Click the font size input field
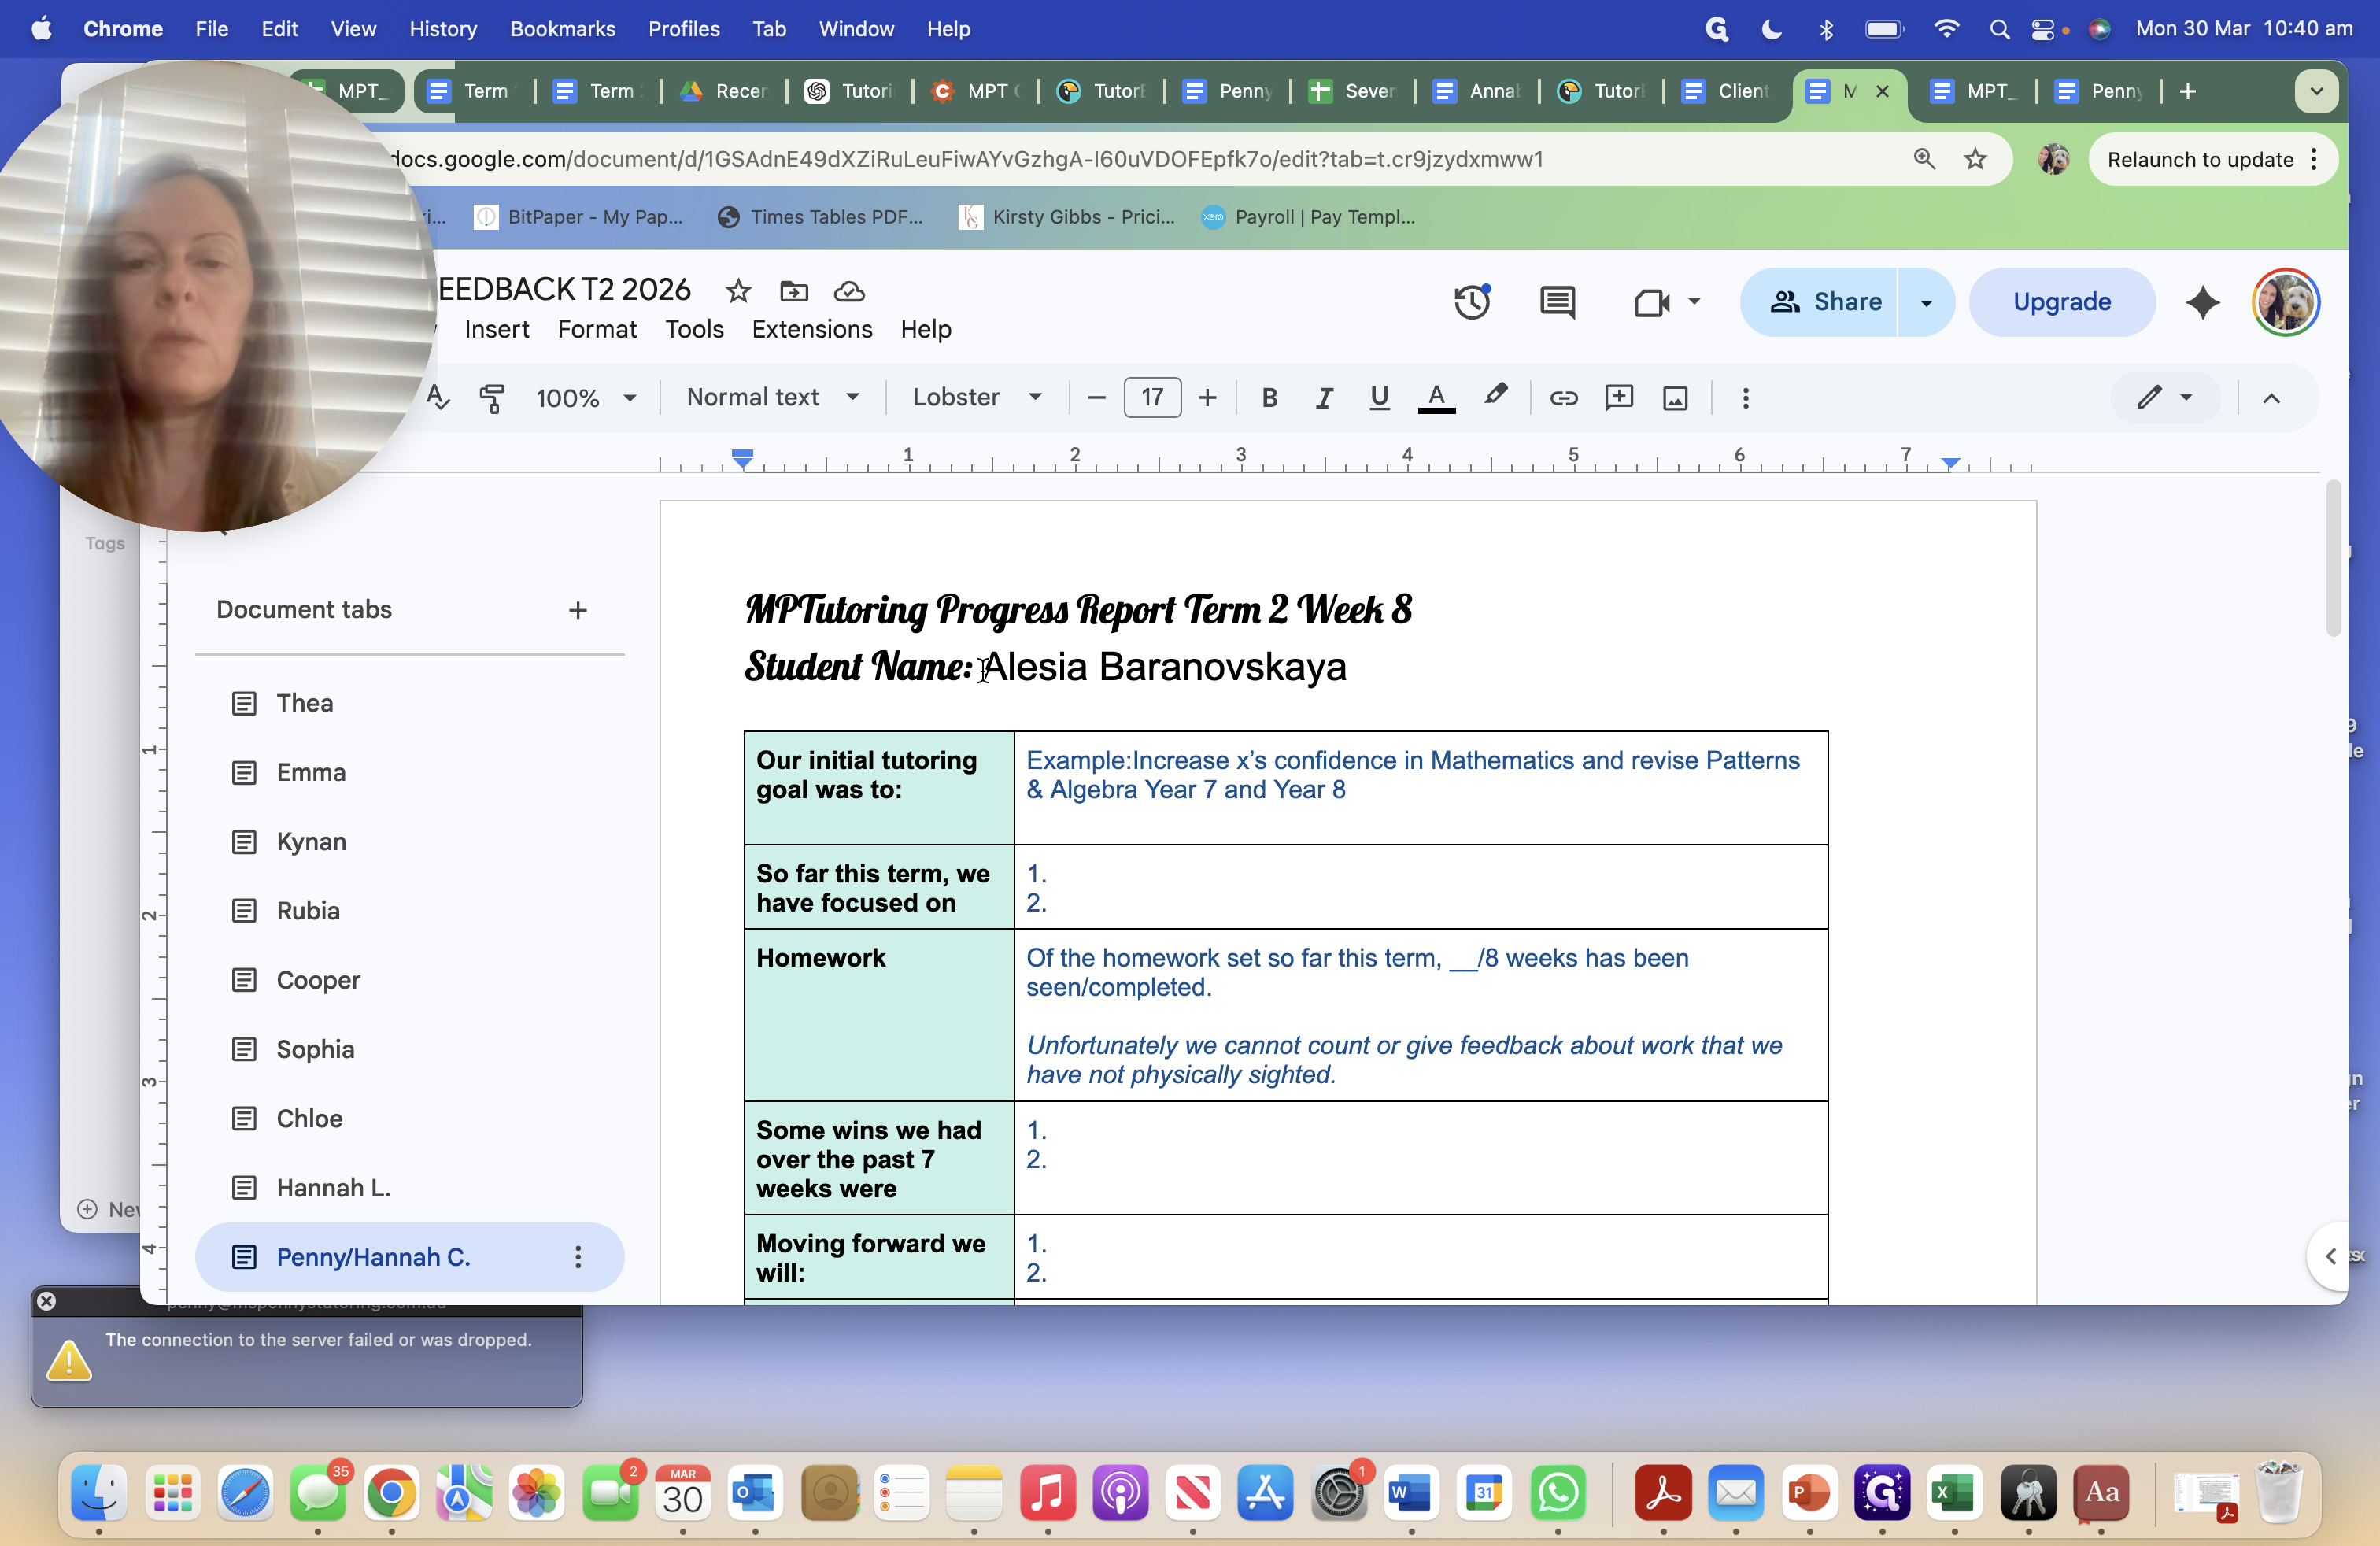This screenshot has width=2380, height=1546. tap(1152, 398)
